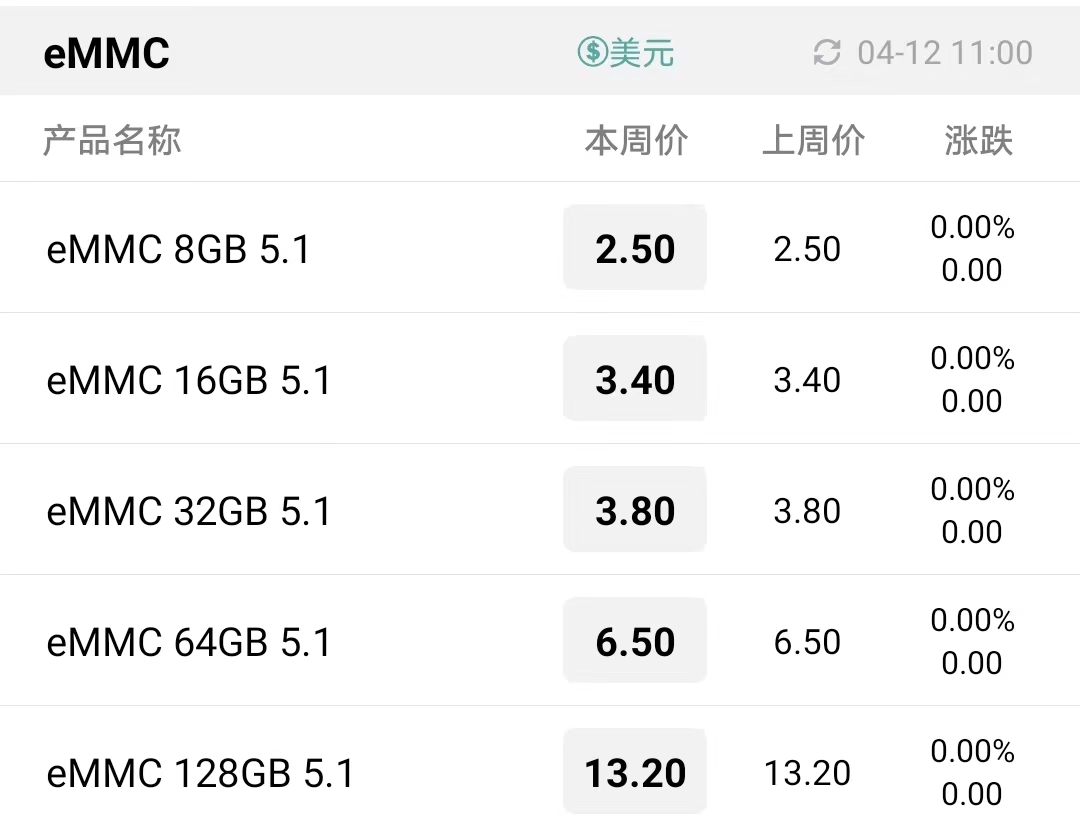Viewport: 1080px width, 827px height.
Task: Switch currency via 美元 label
Action: (x=641, y=53)
